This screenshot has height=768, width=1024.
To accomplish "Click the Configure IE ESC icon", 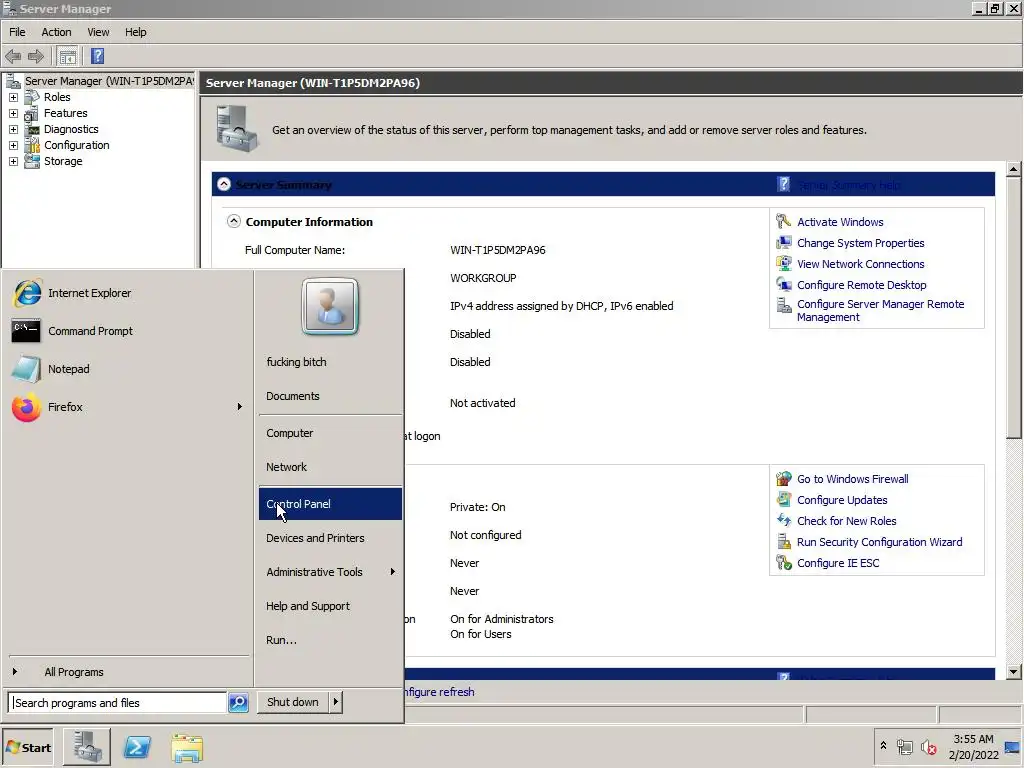I will (x=783, y=562).
